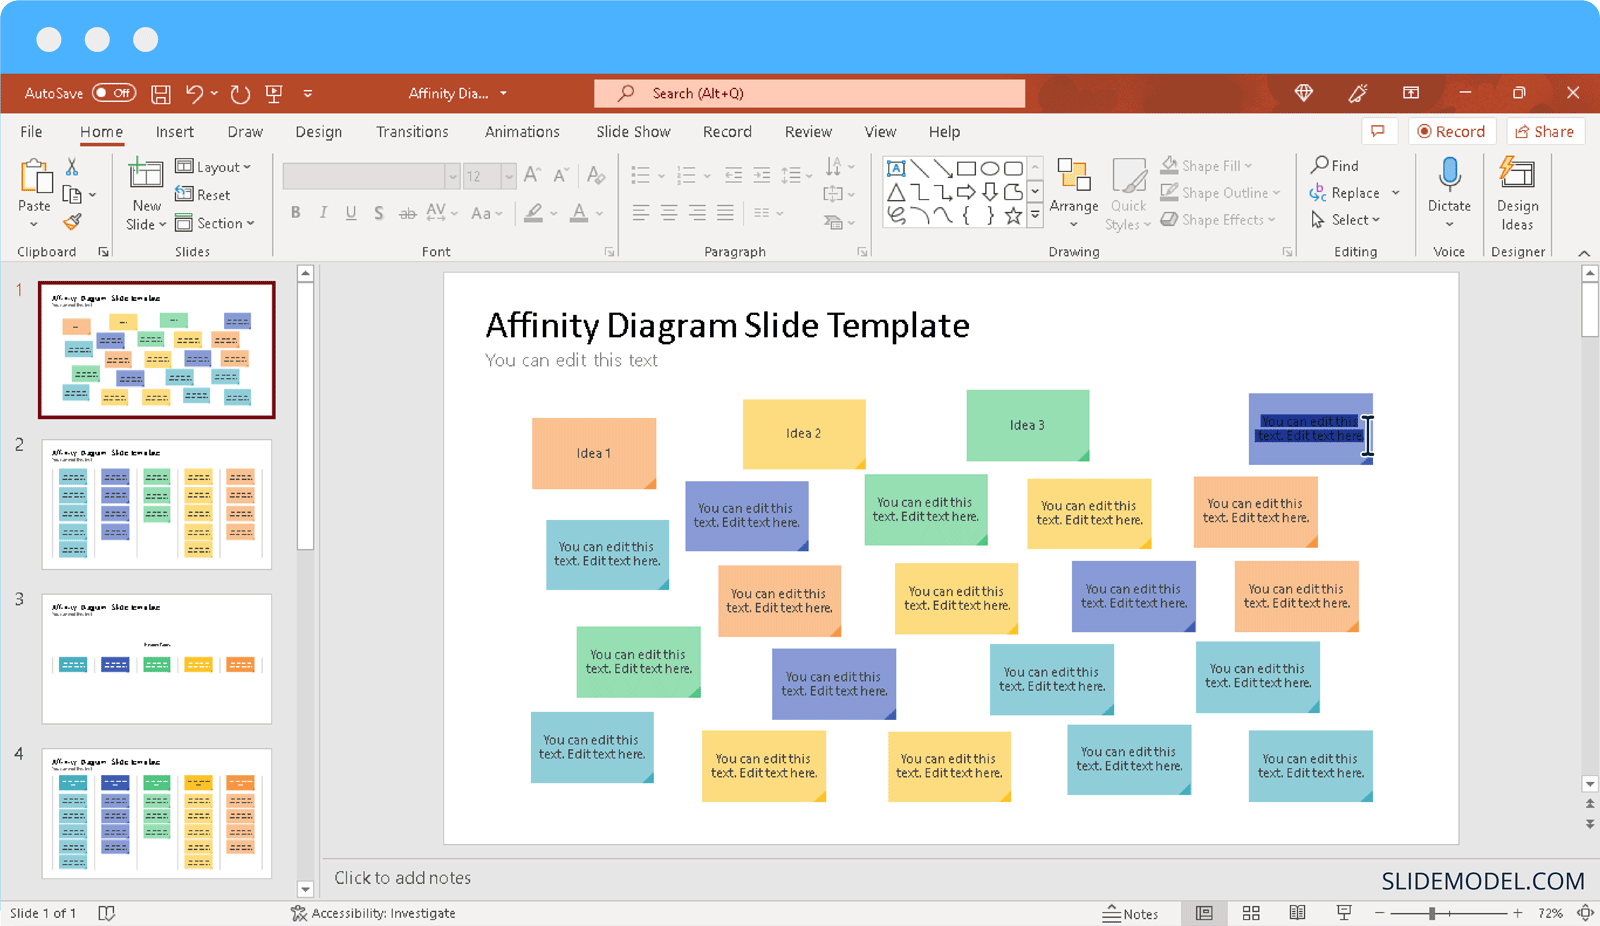Adjust the zoom slider in status bar
Viewport: 1600px width, 926px height.
coord(1432,913)
